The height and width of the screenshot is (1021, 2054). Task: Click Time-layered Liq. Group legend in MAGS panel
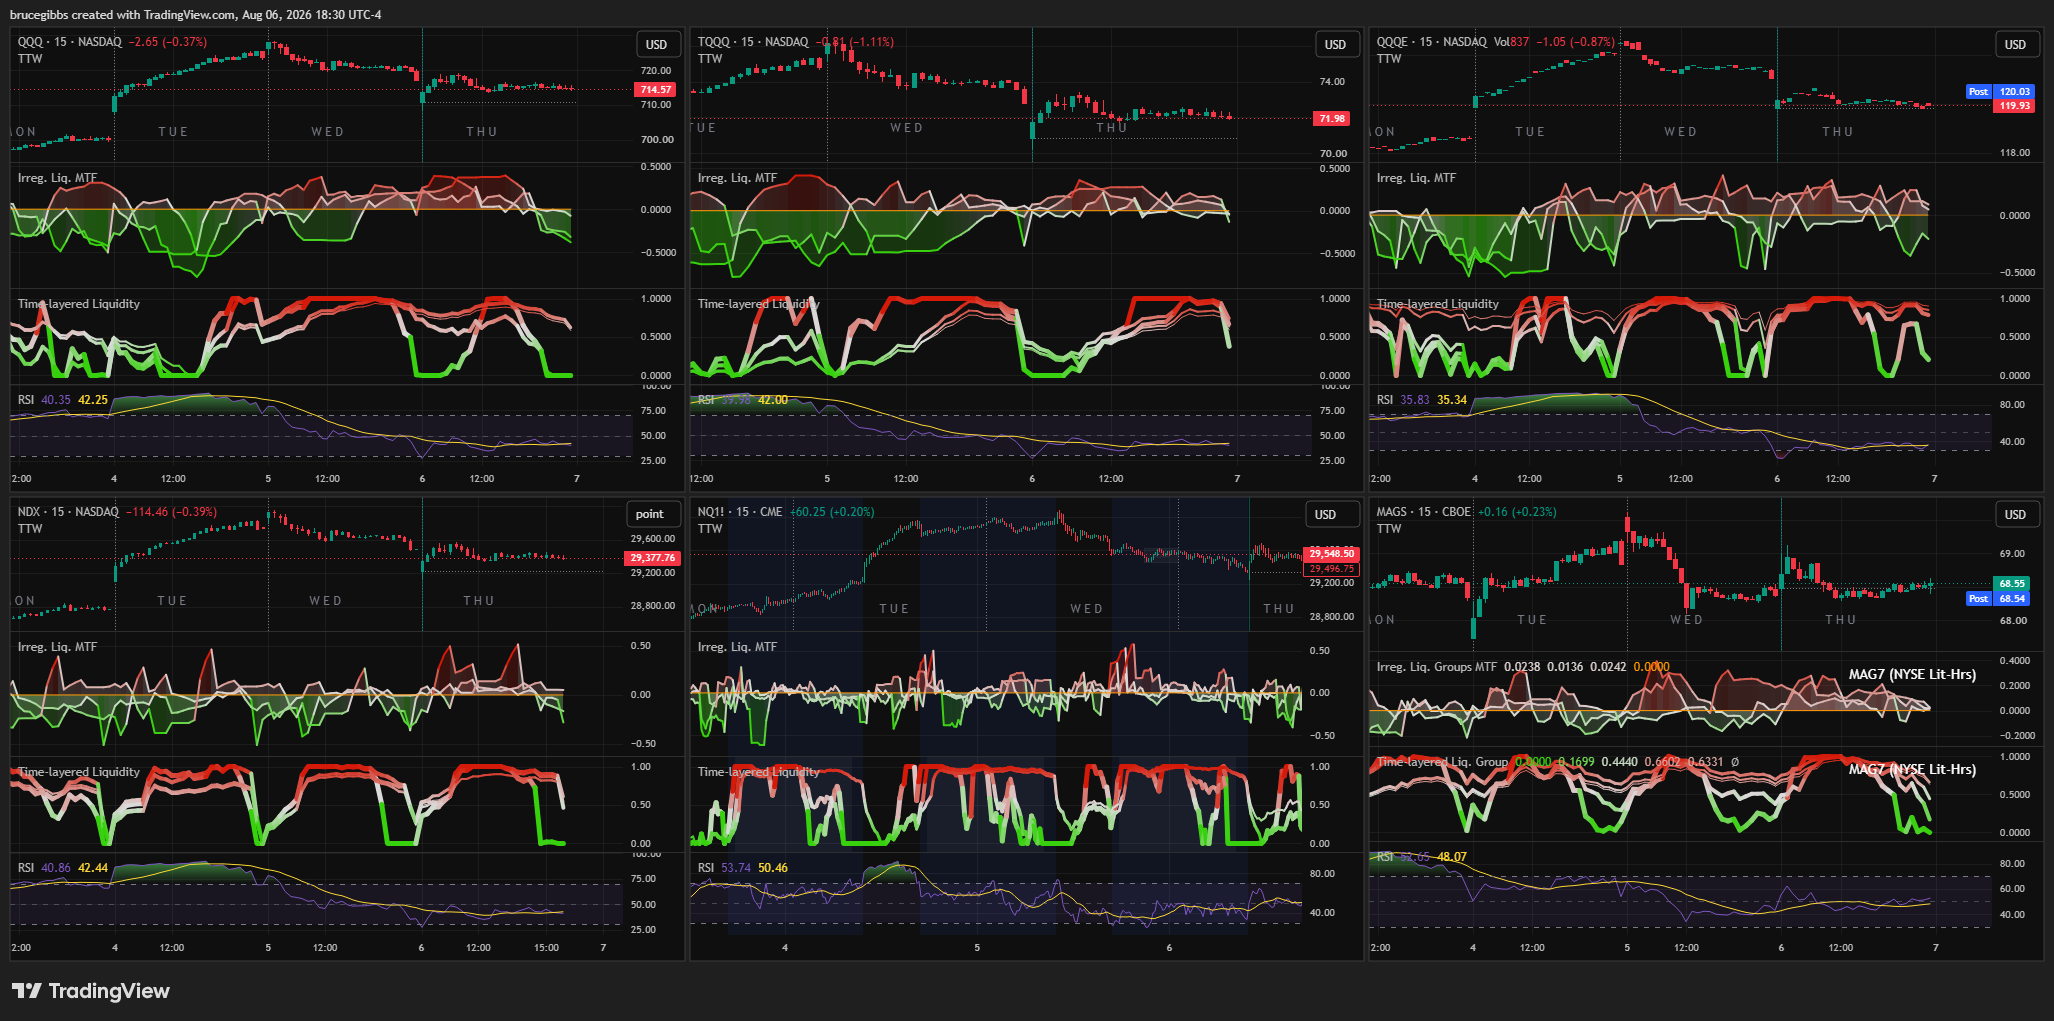pos(1442,762)
